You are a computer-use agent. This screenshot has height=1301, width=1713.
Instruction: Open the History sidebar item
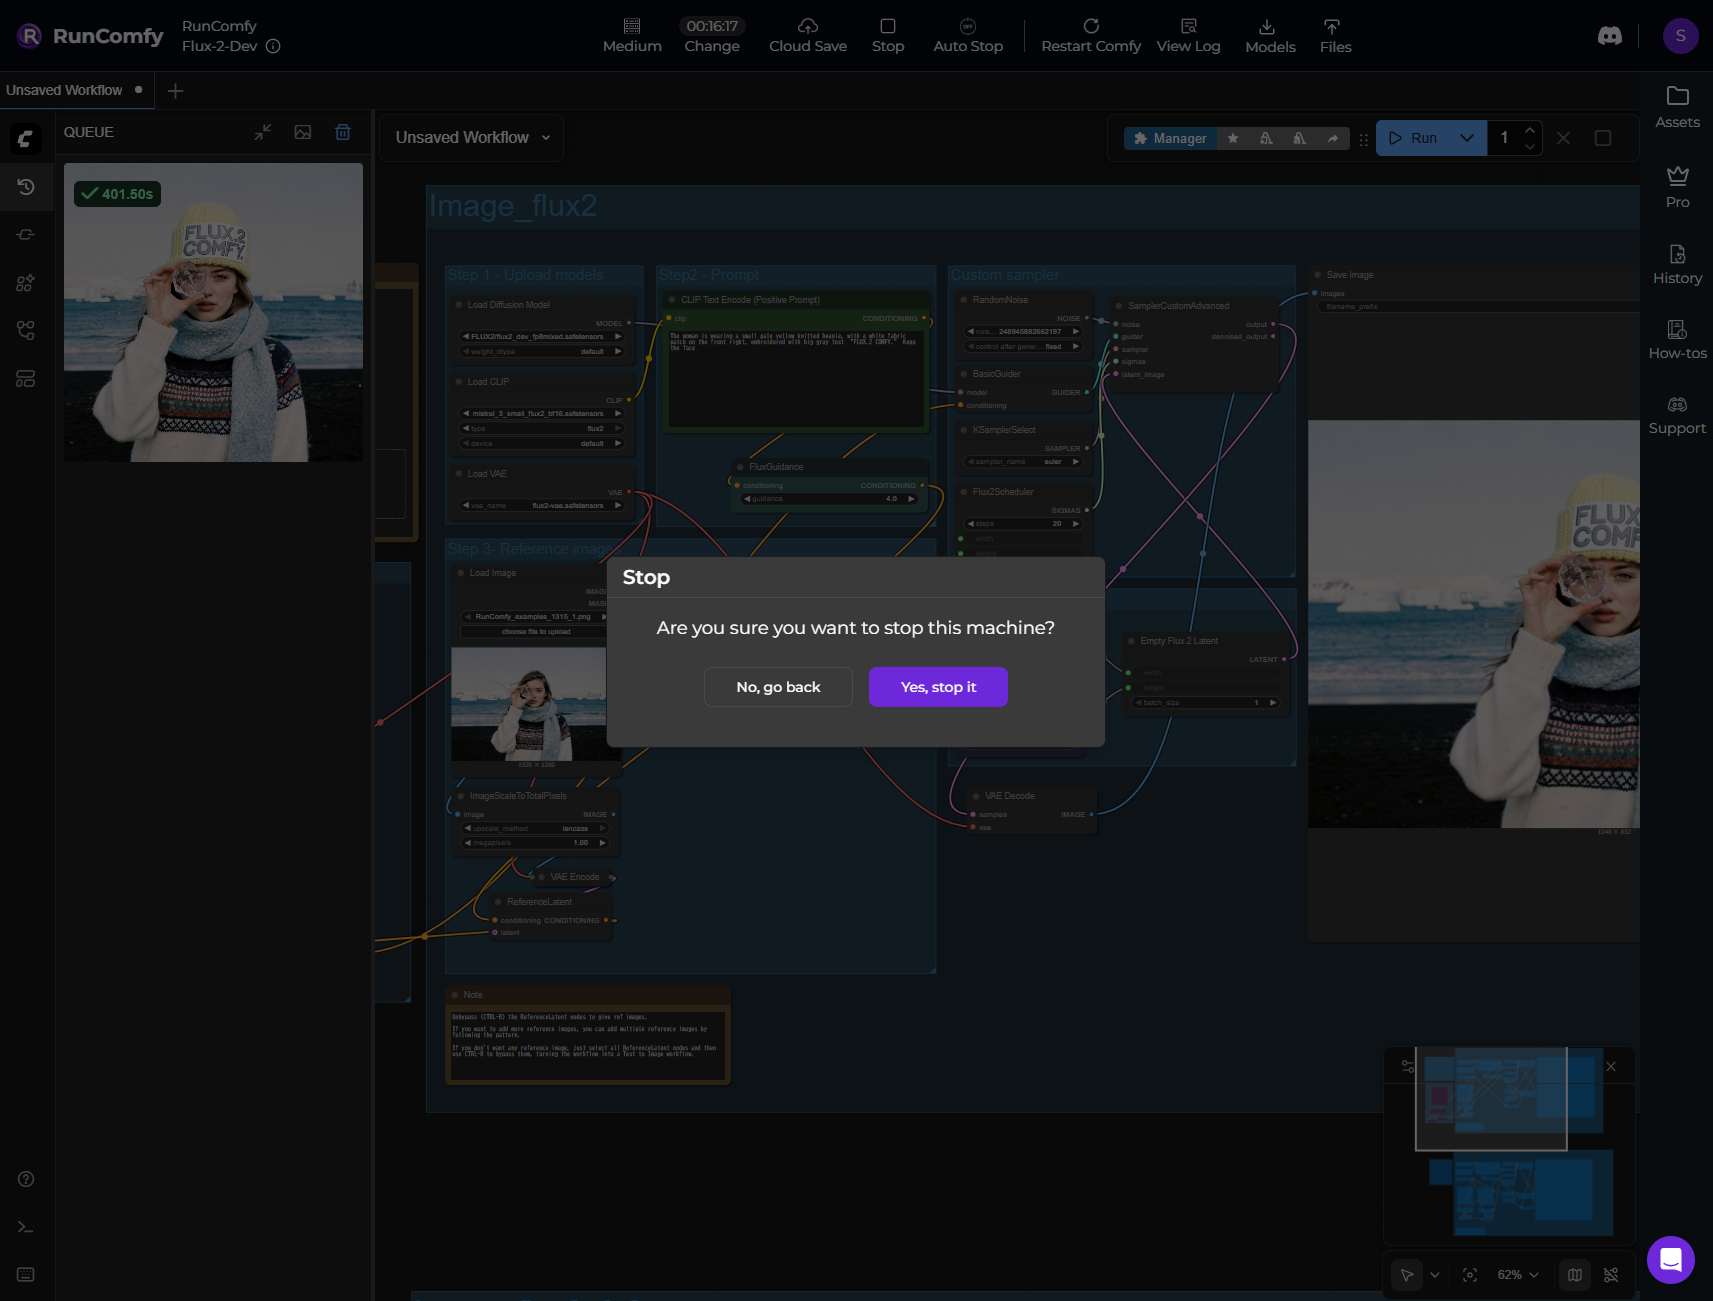(x=1677, y=265)
